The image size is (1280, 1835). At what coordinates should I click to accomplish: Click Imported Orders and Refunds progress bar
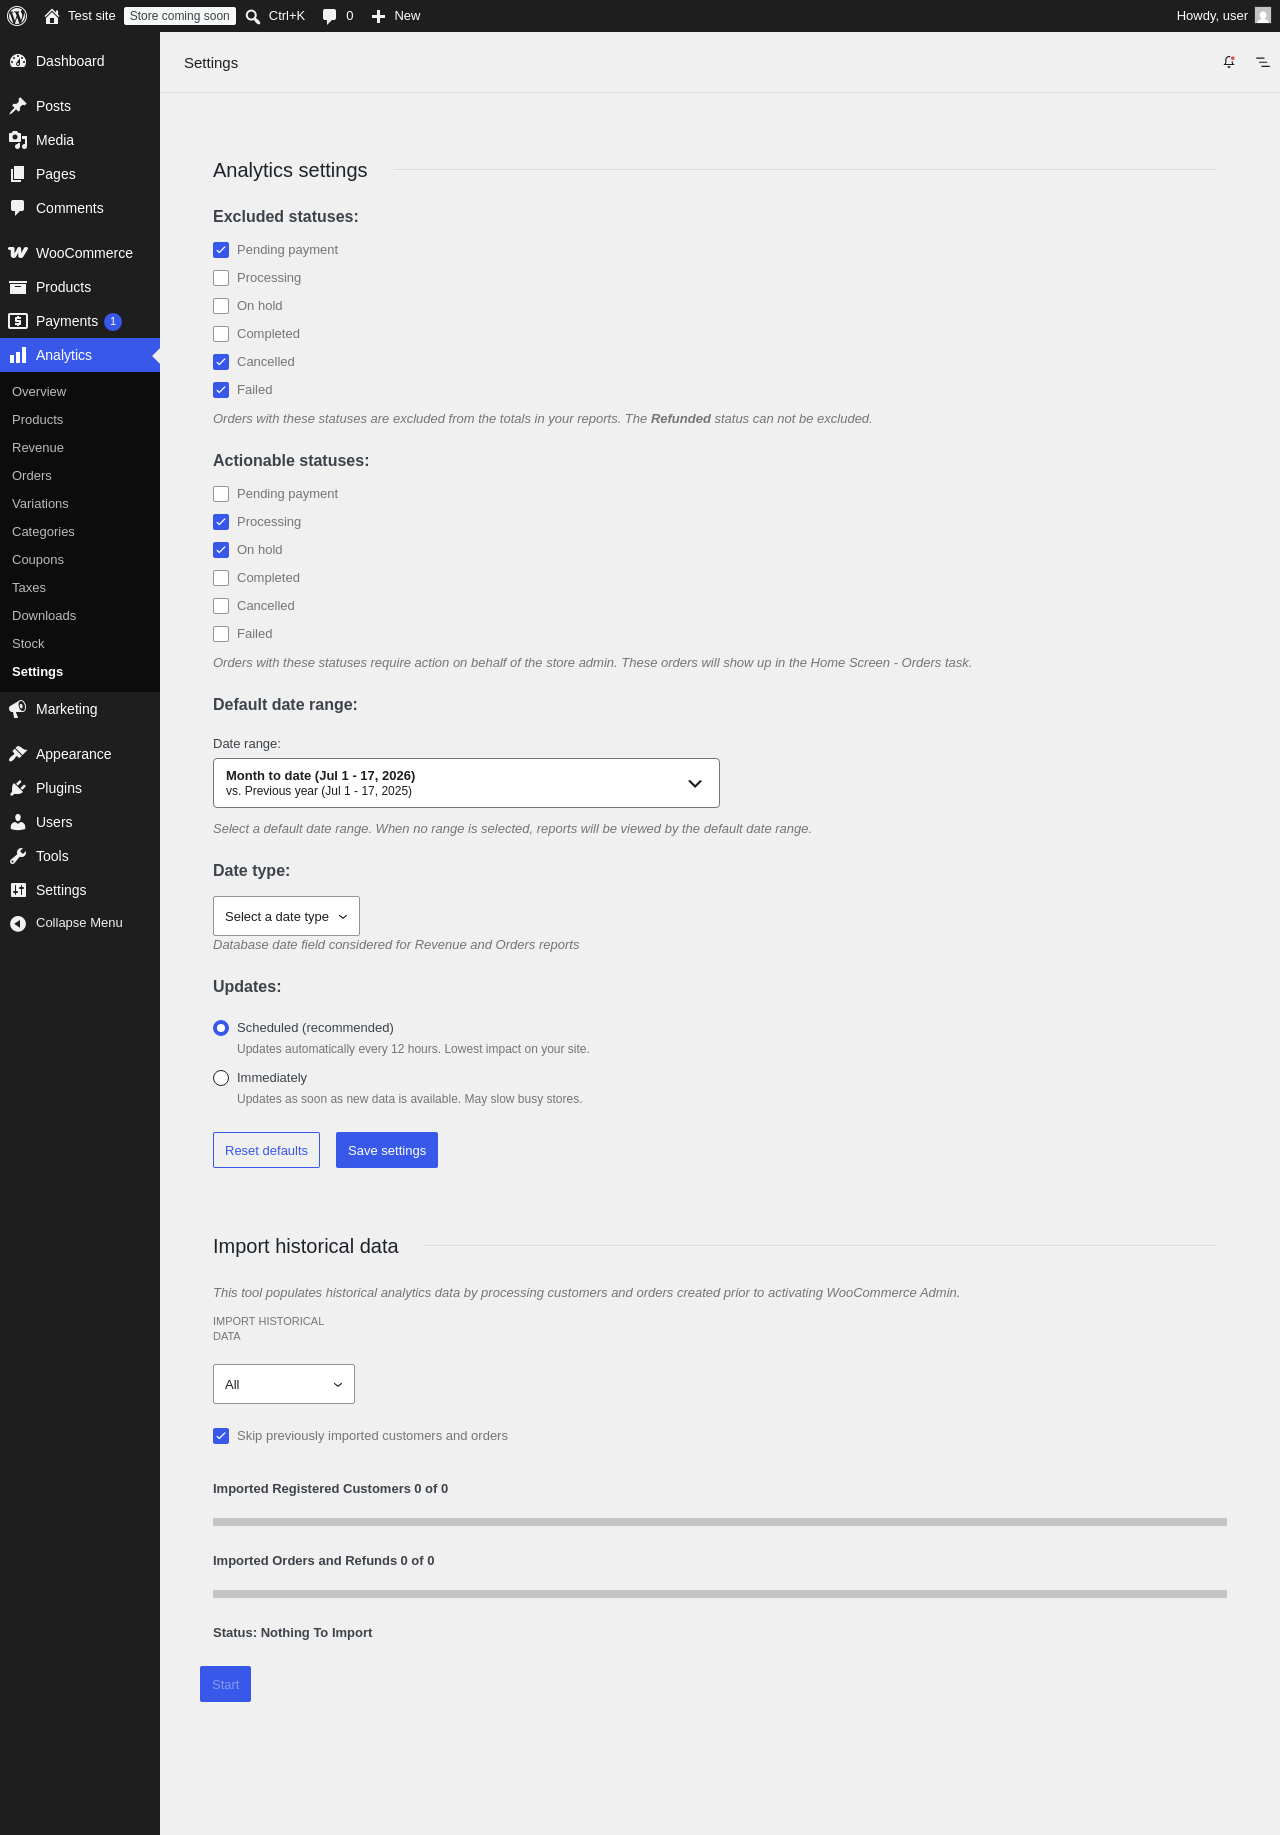(x=720, y=1594)
